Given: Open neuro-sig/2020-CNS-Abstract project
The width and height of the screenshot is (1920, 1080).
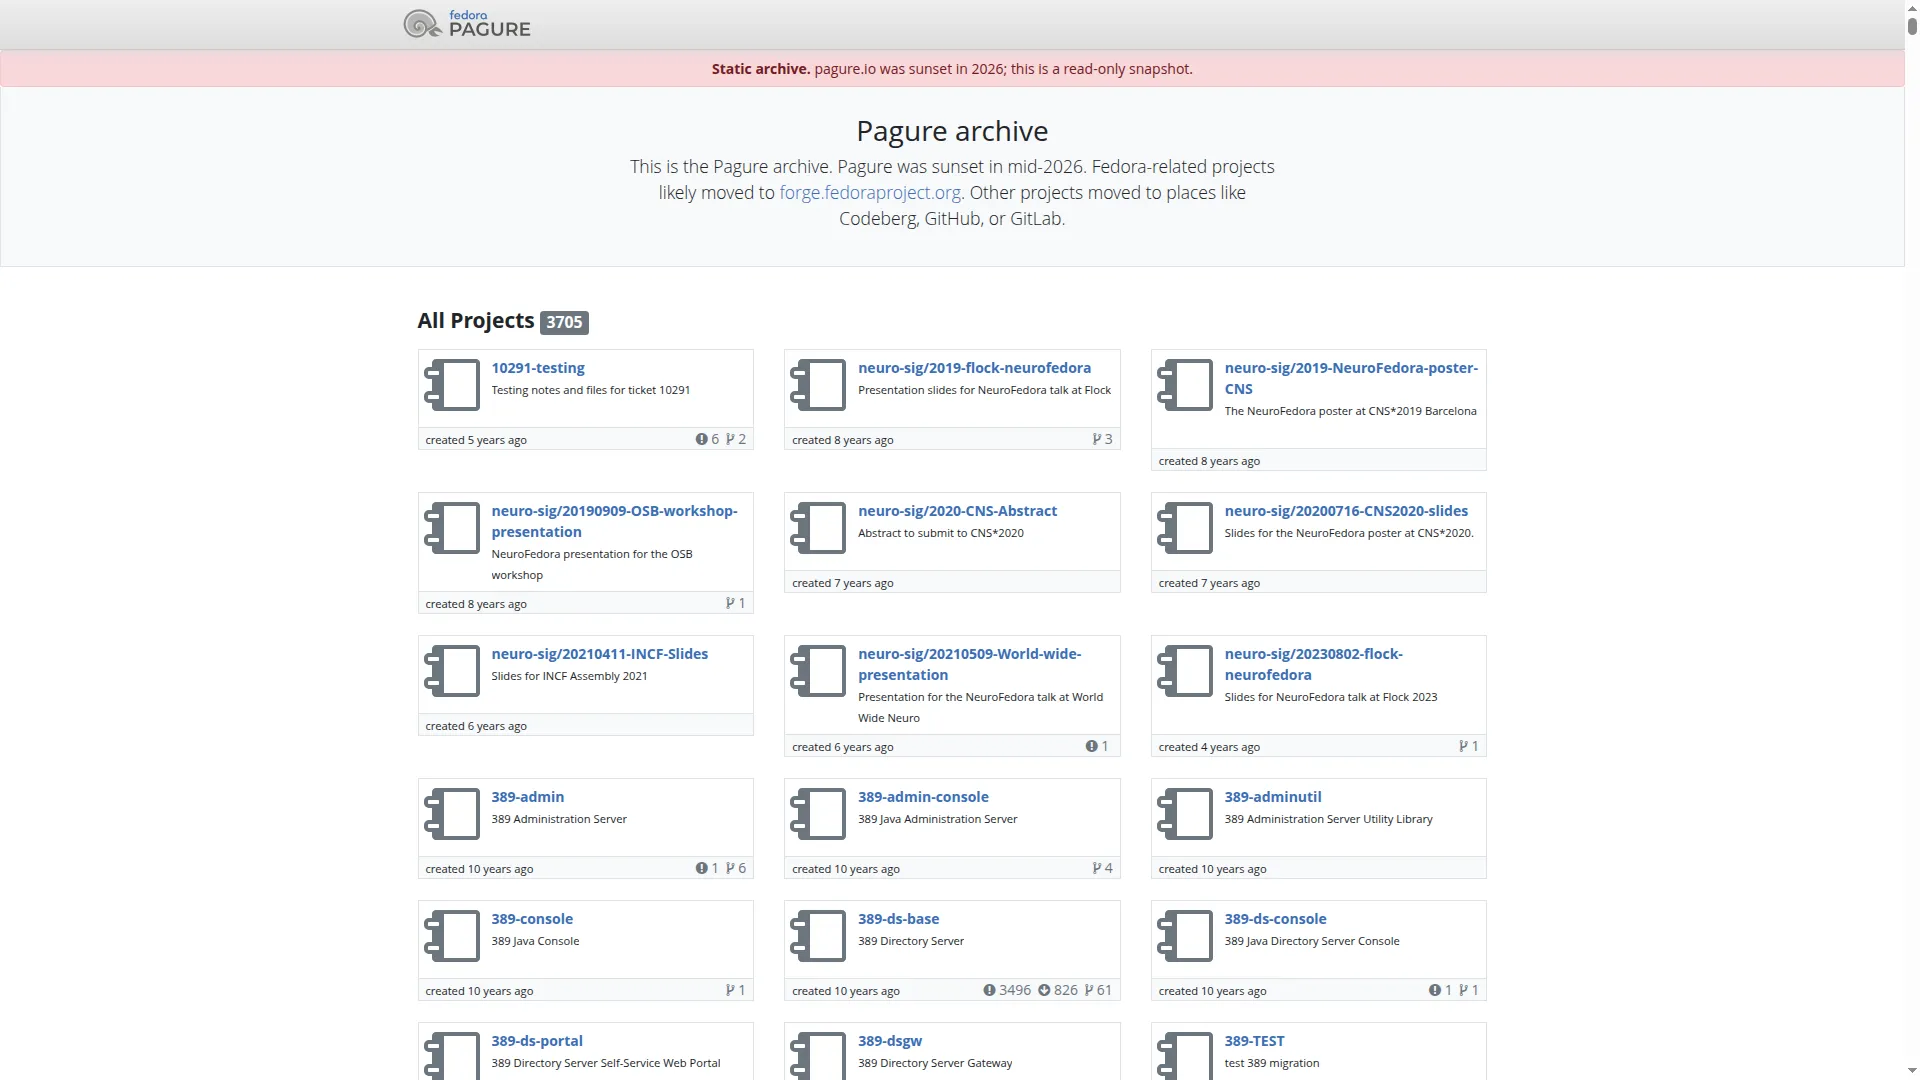Looking at the screenshot, I should (957, 511).
